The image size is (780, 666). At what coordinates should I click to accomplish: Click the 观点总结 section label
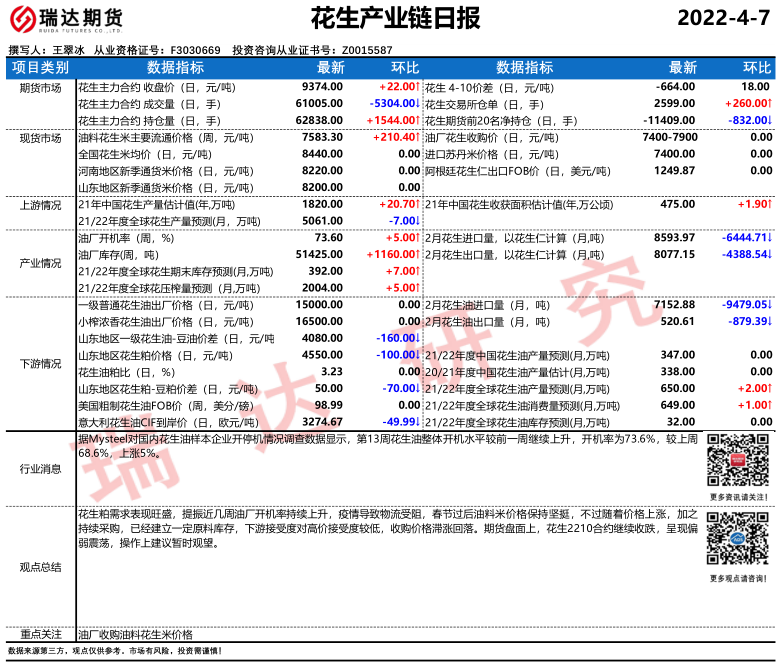[40, 567]
